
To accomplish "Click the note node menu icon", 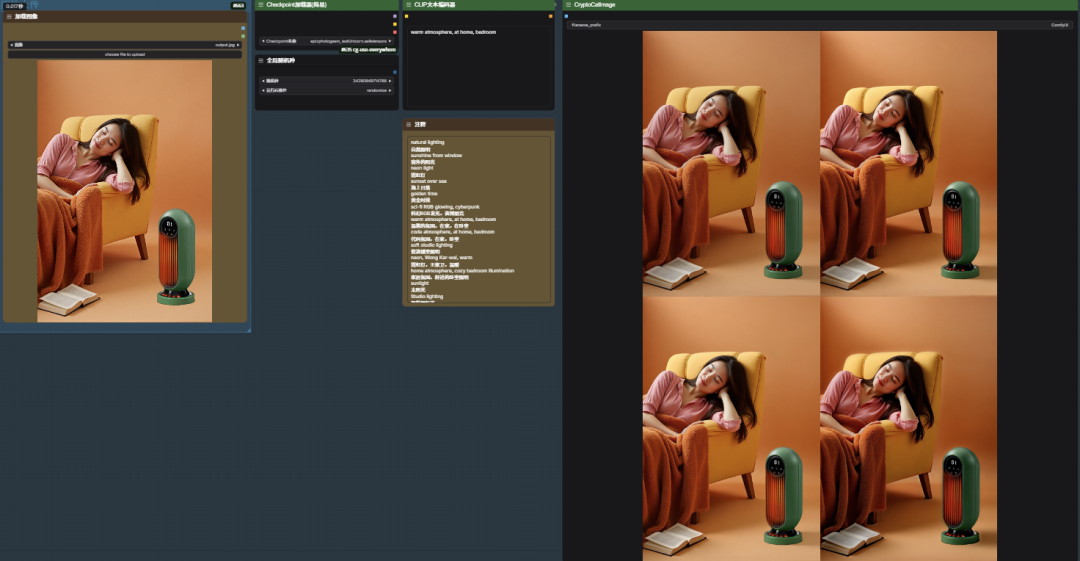I will click(408, 125).
